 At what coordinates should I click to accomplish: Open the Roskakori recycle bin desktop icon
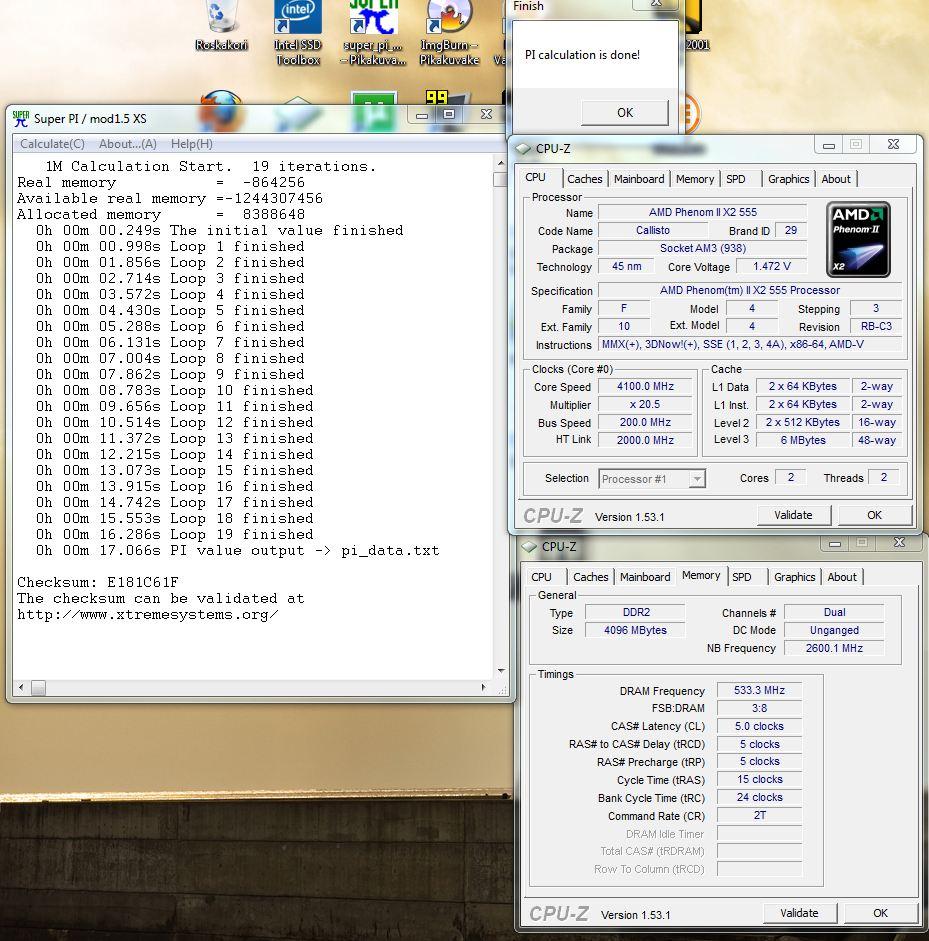click(221, 26)
